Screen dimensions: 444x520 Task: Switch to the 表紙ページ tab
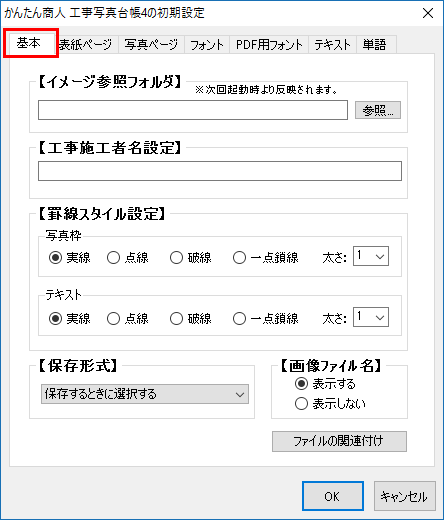87,44
